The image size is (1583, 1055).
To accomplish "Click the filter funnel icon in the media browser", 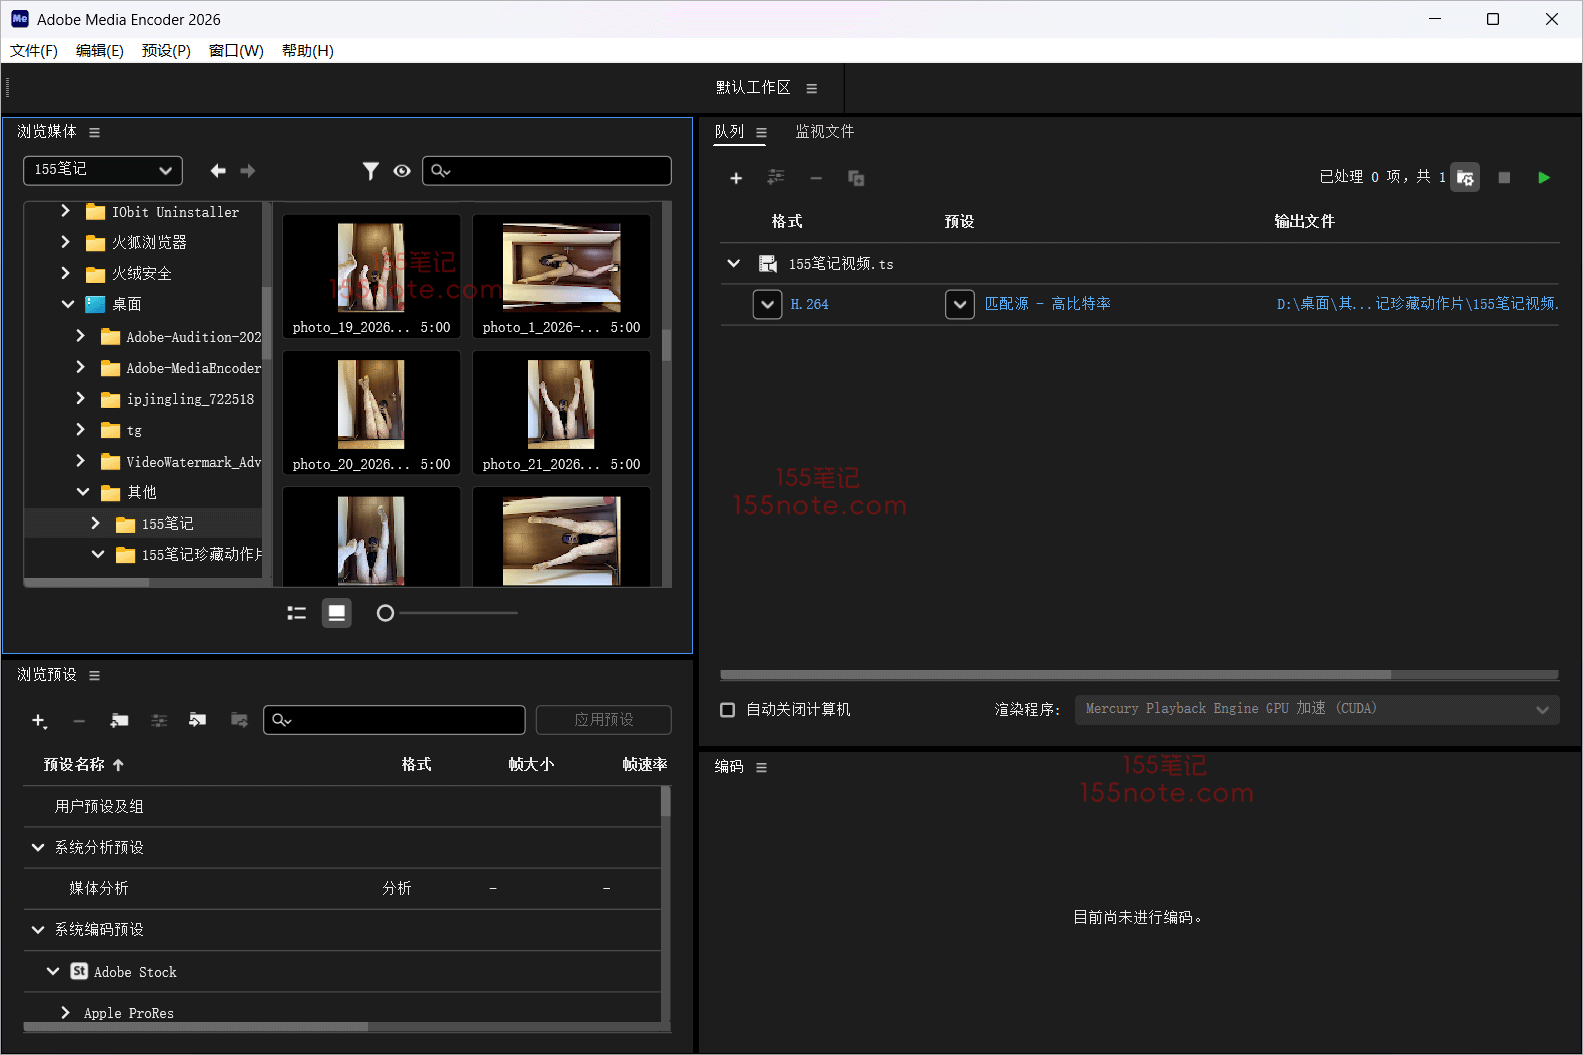I will (370, 171).
